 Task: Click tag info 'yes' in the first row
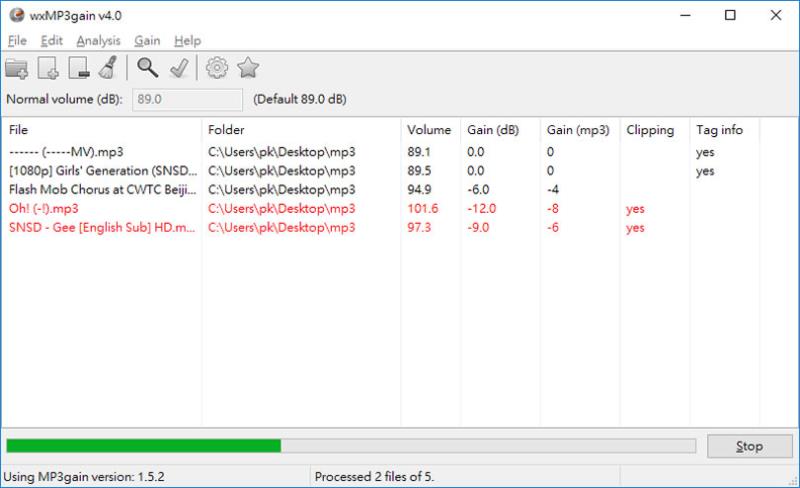click(x=705, y=153)
